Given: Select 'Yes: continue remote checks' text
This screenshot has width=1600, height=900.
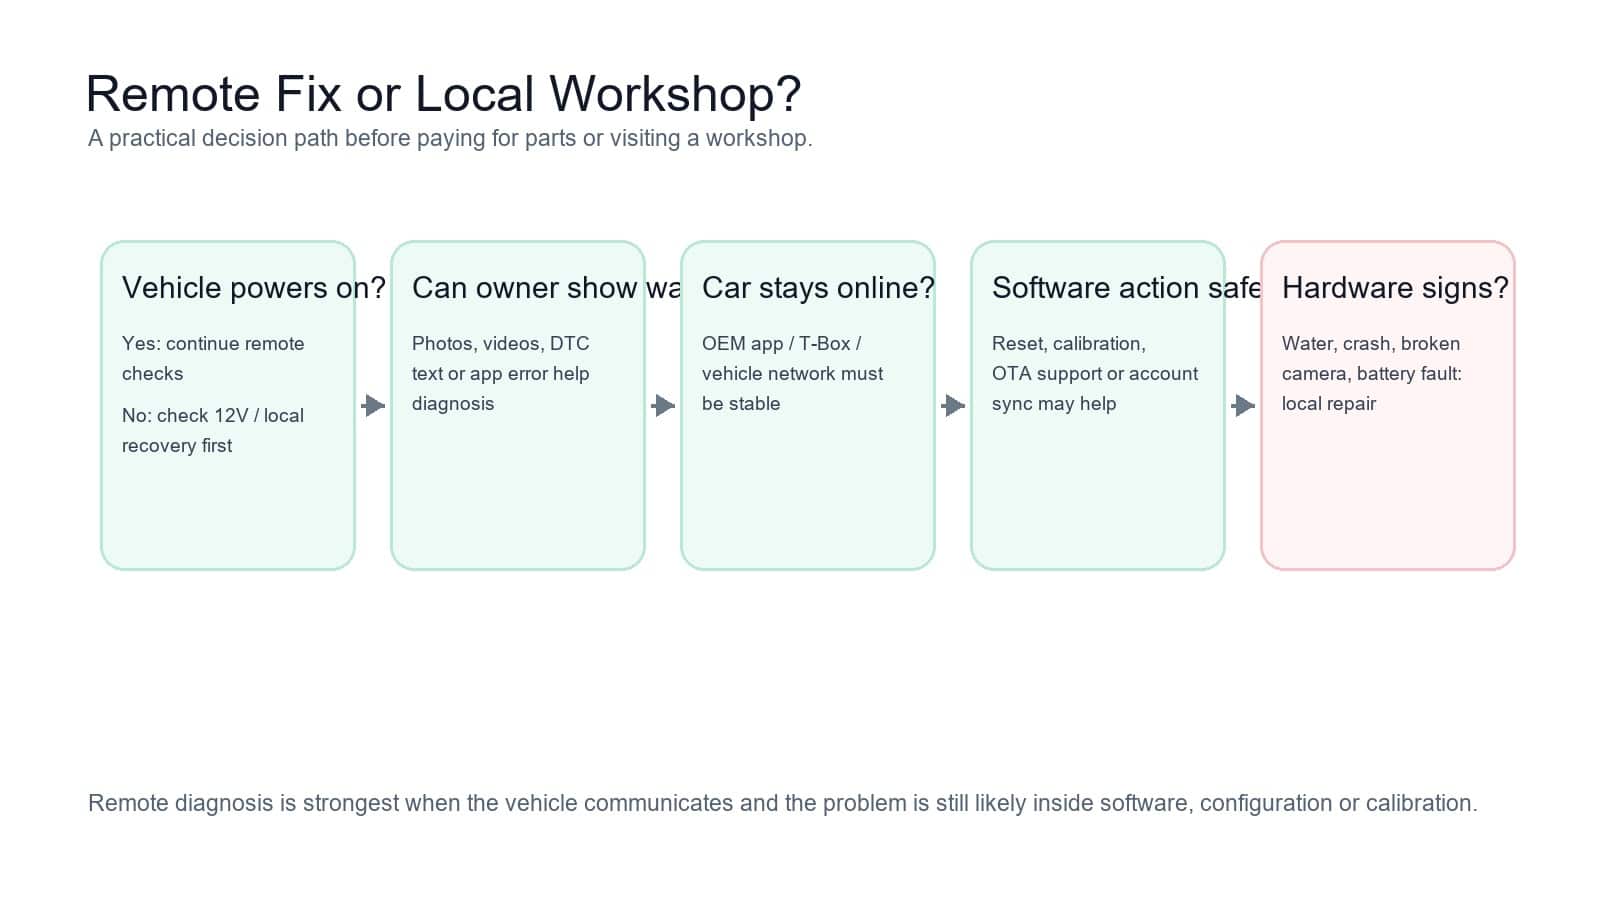Looking at the screenshot, I should tap(213, 358).
